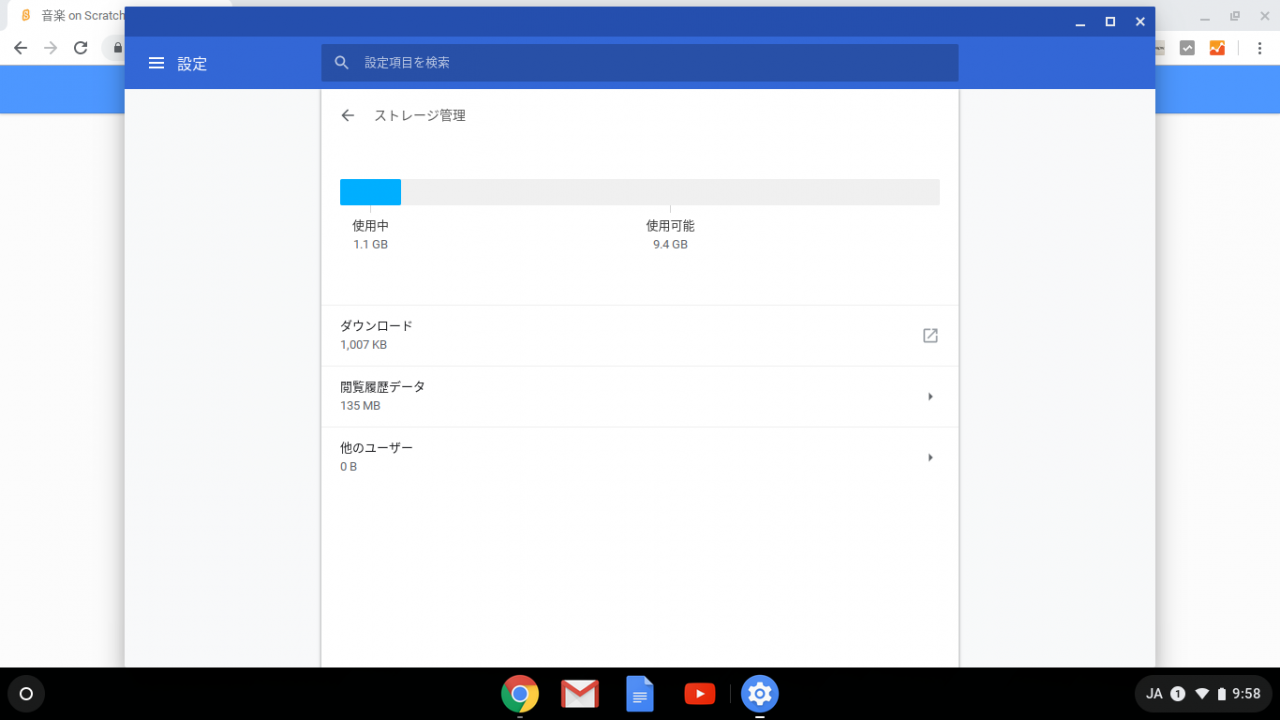Image resolution: width=1280 pixels, height=720 pixels.
Task: Click the ストレージ管理 page title
Action: [420, 116]
